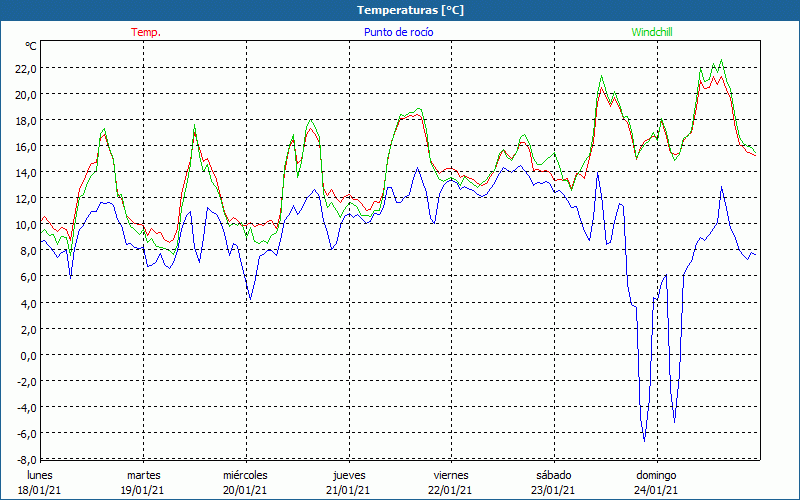
Task: Click the '18,0' y-axis value
Action: 26,121
